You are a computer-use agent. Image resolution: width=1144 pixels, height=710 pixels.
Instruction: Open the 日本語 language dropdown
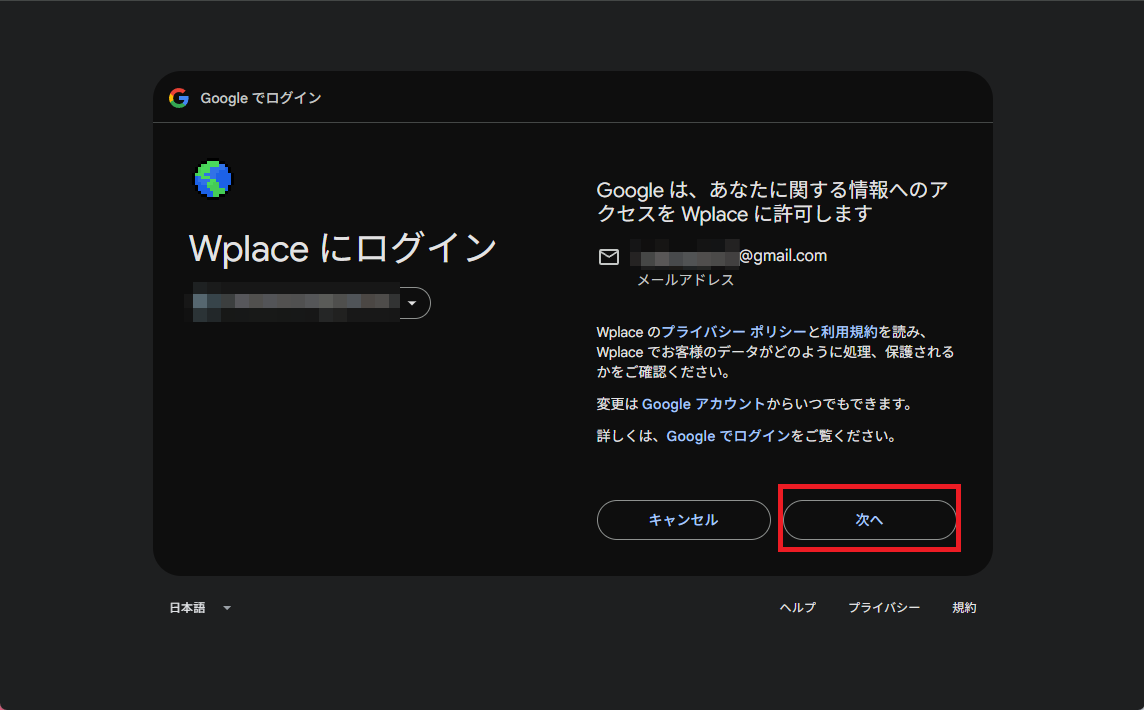tap(200, 607)
